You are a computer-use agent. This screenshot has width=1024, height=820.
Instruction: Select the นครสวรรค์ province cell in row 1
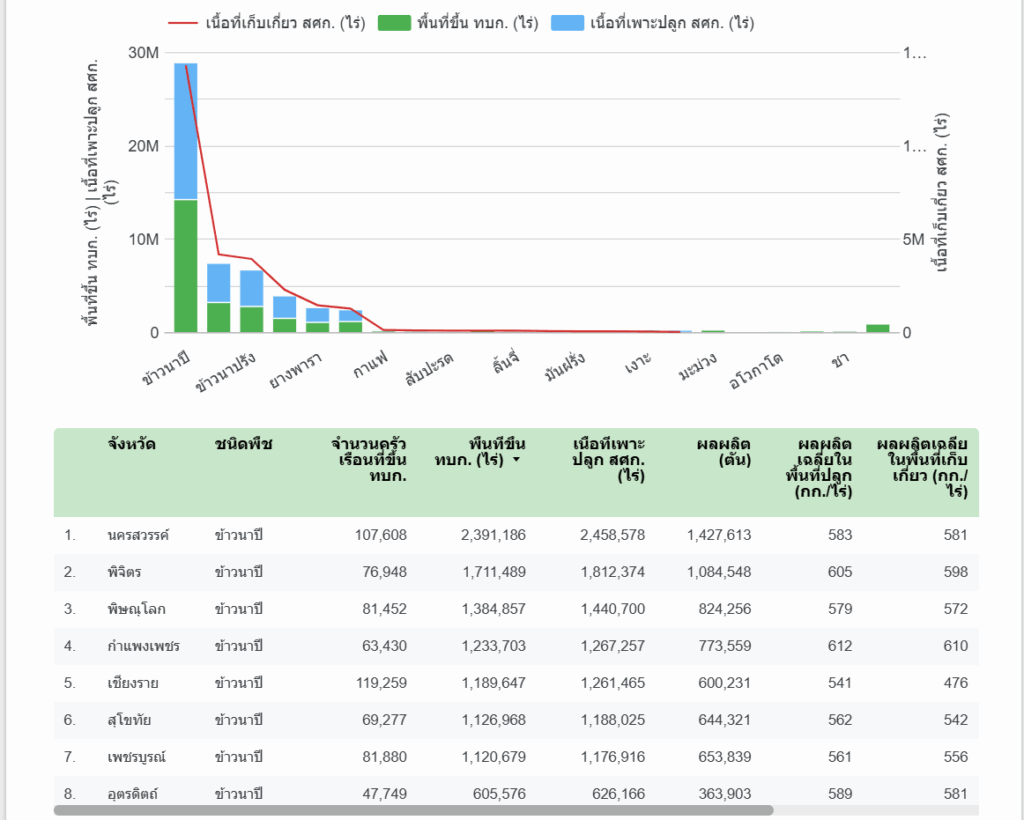138,535
